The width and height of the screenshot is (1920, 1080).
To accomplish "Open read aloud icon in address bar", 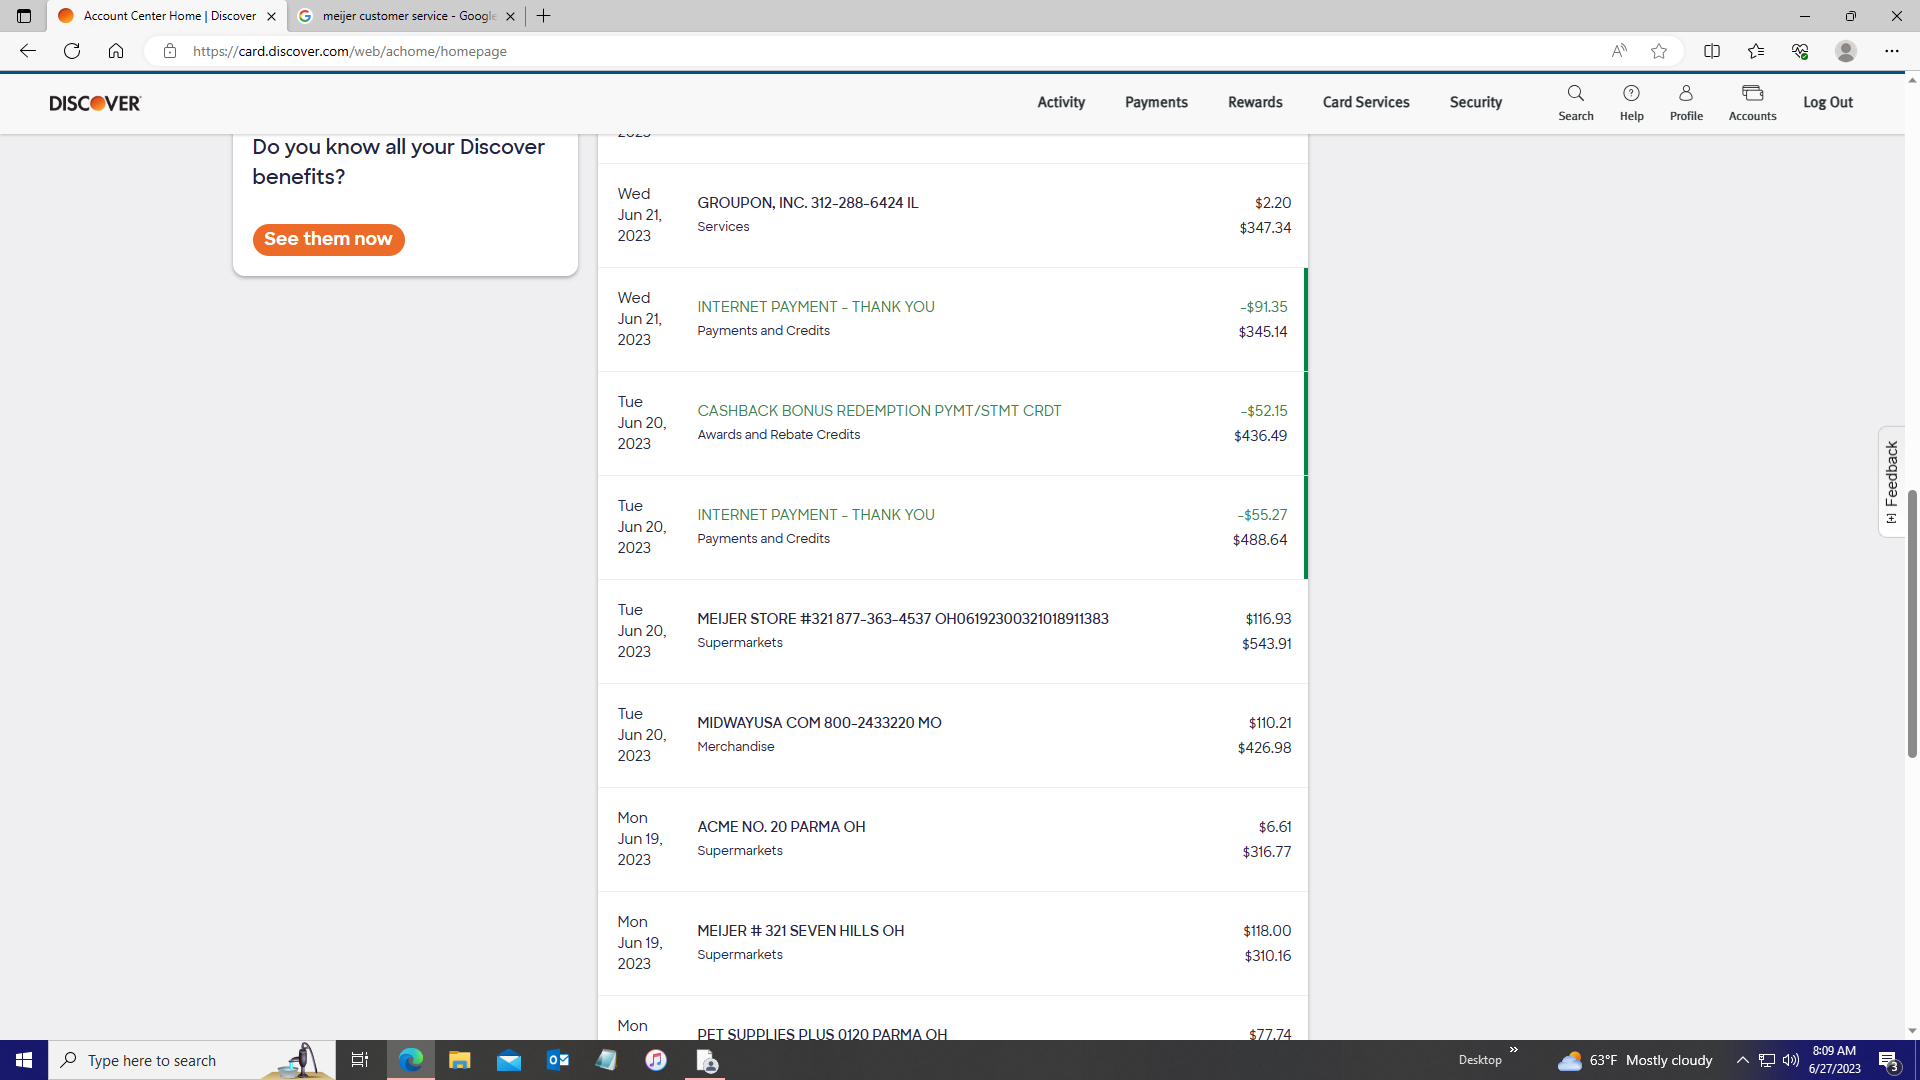I will click(x=1618, y=51).
